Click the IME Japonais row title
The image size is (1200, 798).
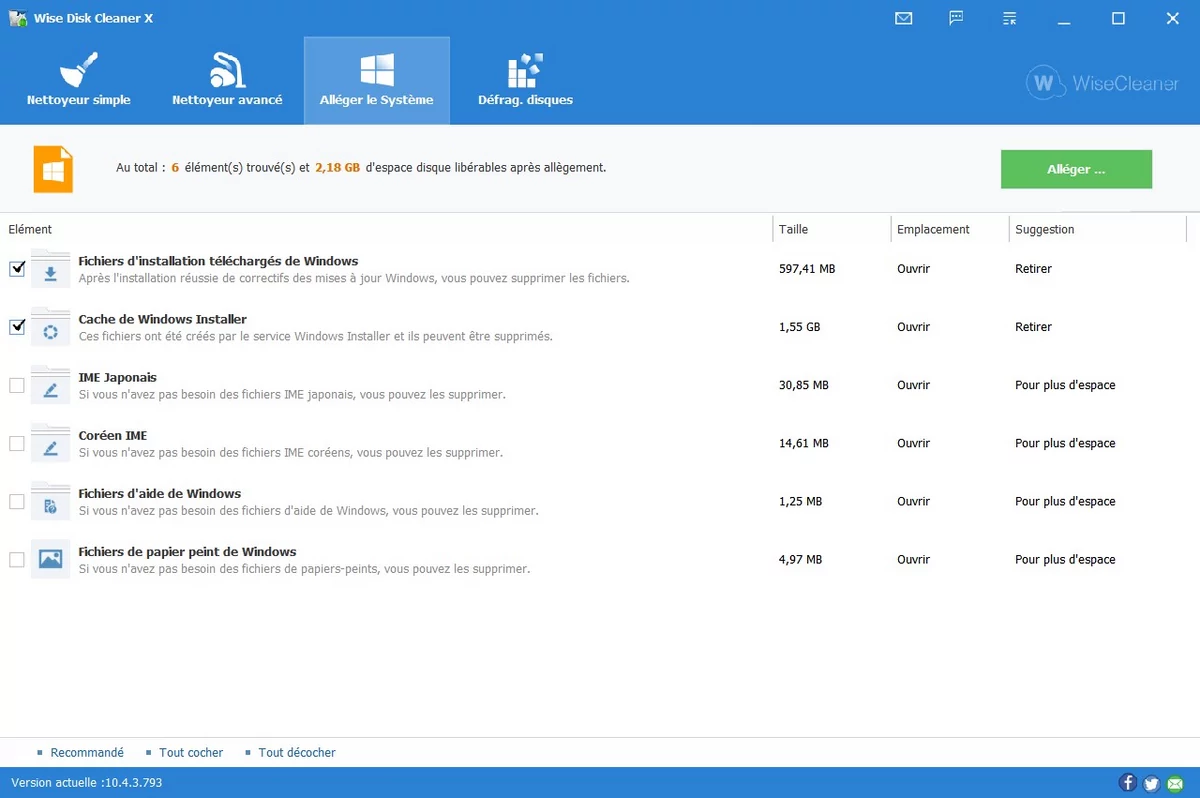click(117, 377)
